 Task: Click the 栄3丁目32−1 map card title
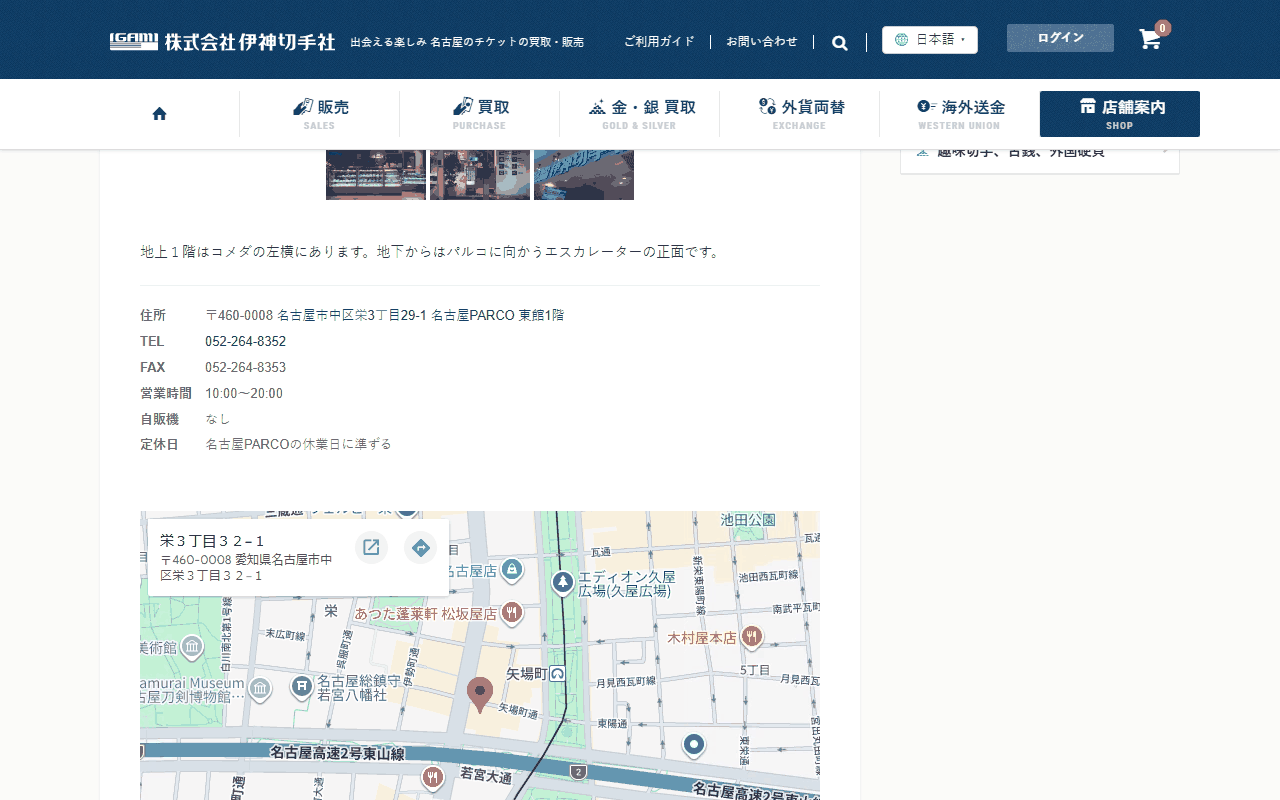pos(212,541)
